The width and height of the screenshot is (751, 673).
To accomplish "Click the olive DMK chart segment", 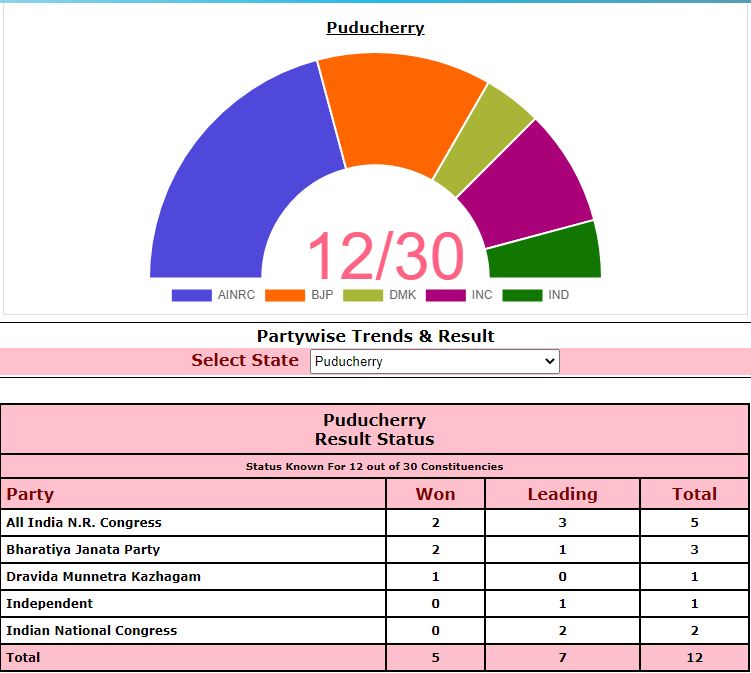I will 484,139.
